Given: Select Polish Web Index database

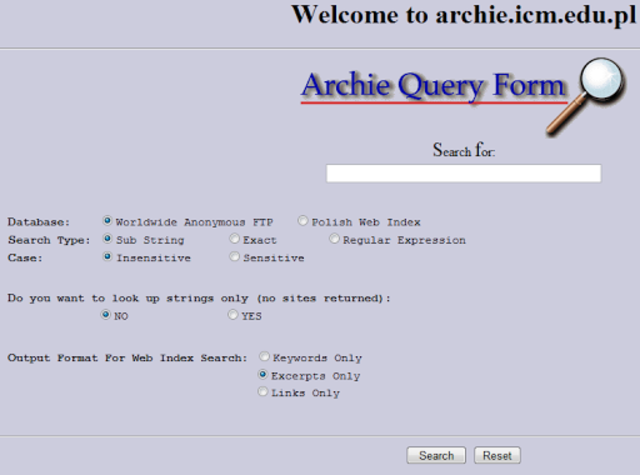Looking at the screenshot, I should [302, 221].
